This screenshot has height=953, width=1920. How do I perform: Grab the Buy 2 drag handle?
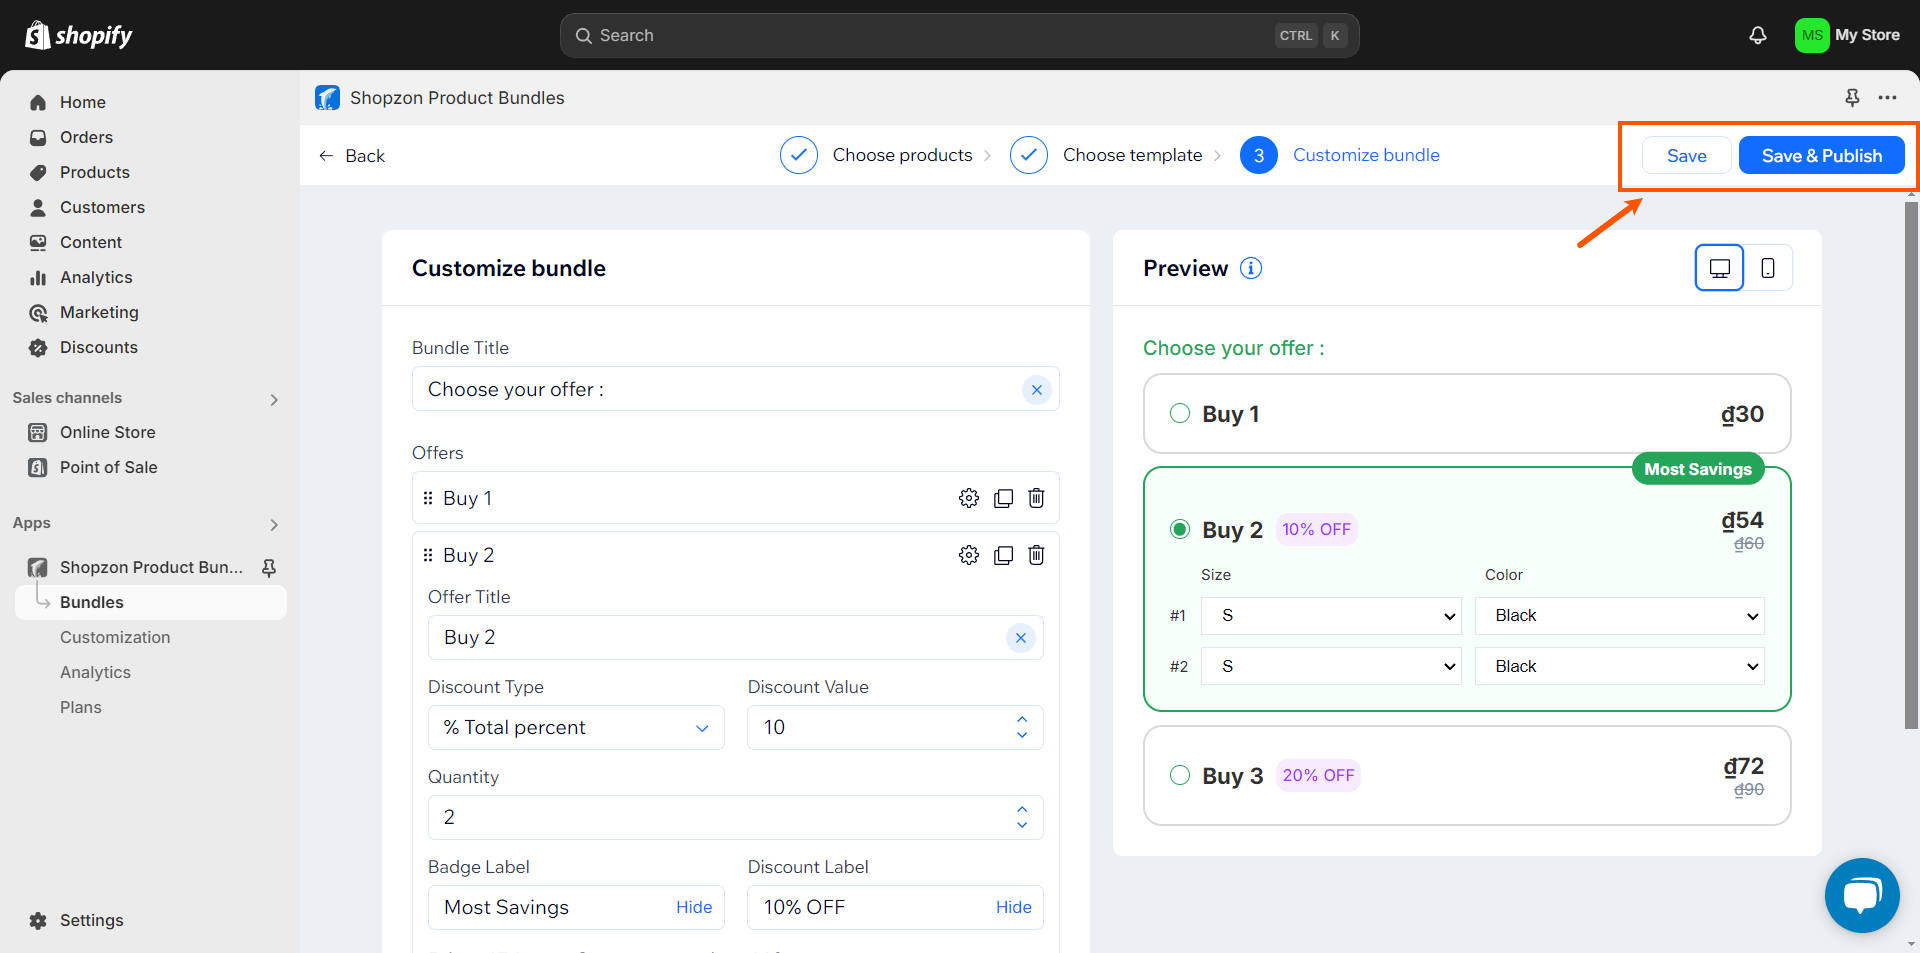point(428,555)
